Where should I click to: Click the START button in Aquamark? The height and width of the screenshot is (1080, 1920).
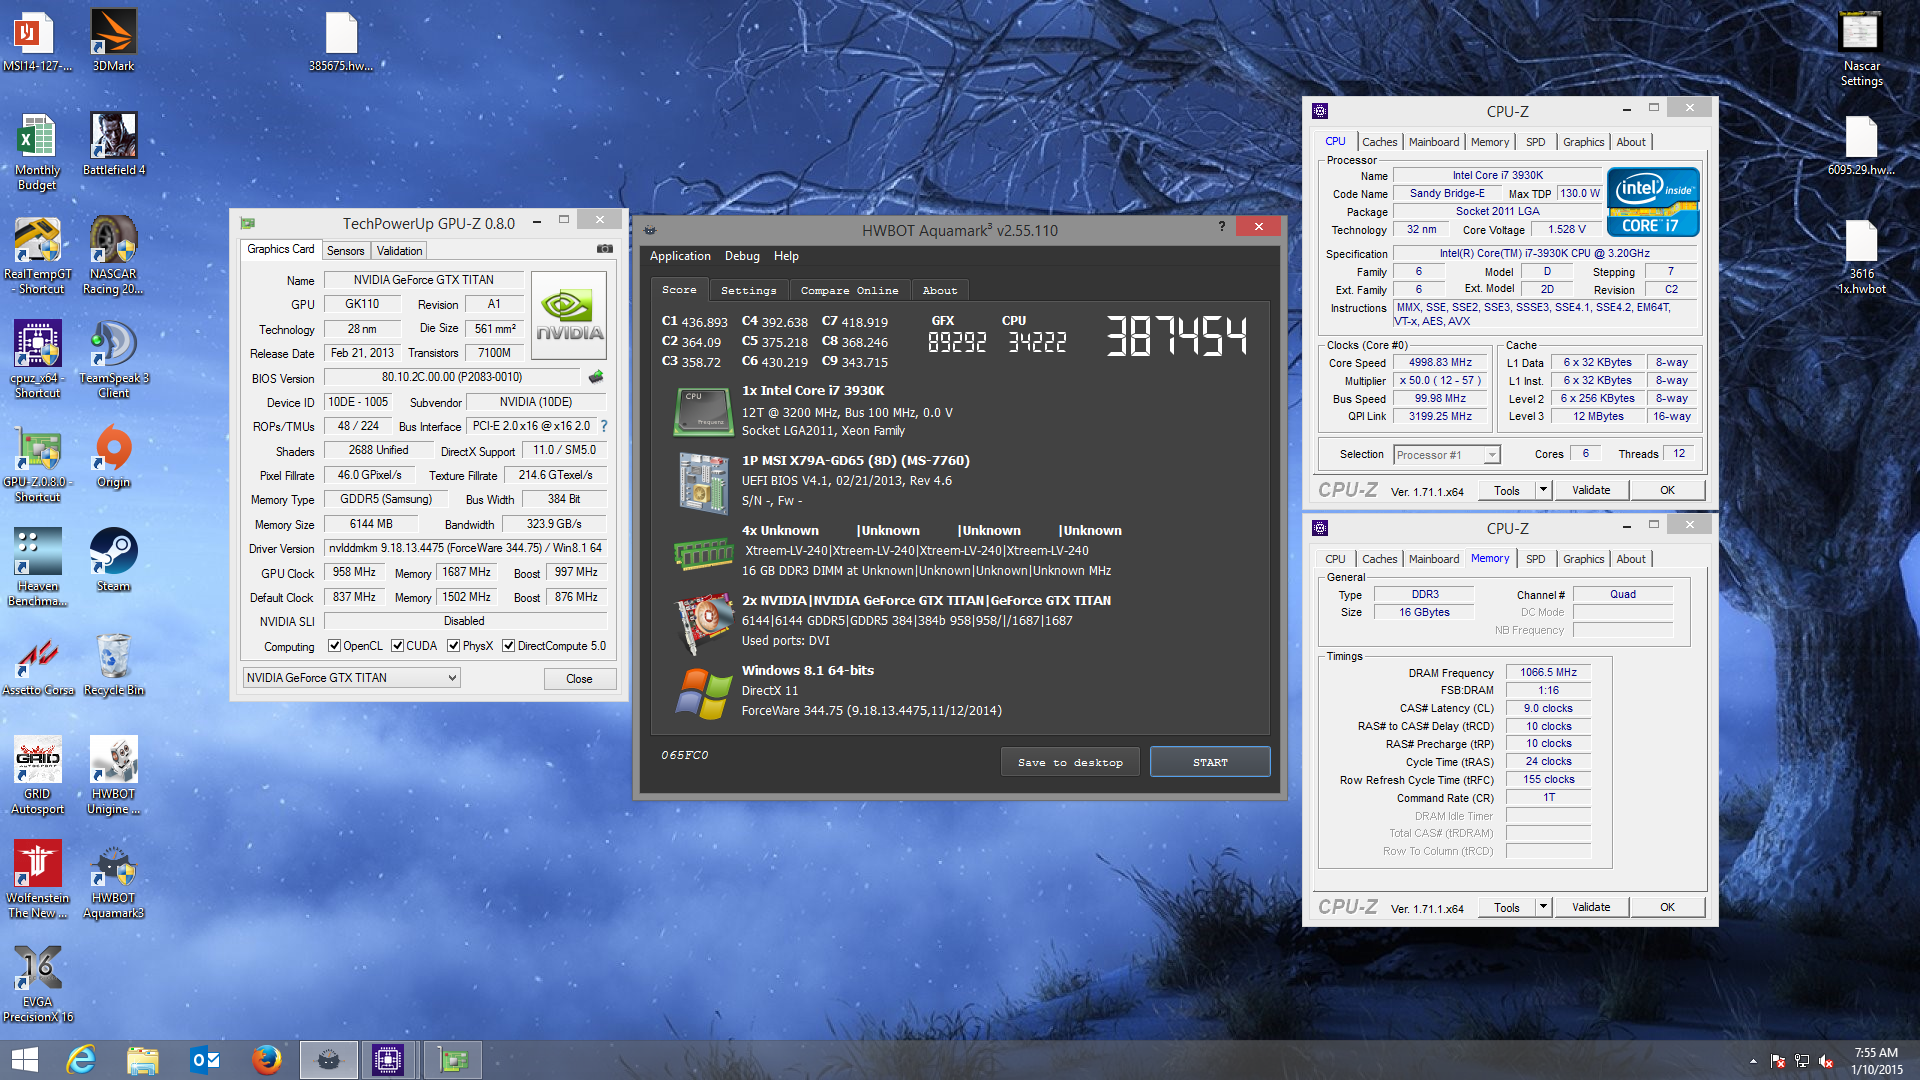point(1210,762)
